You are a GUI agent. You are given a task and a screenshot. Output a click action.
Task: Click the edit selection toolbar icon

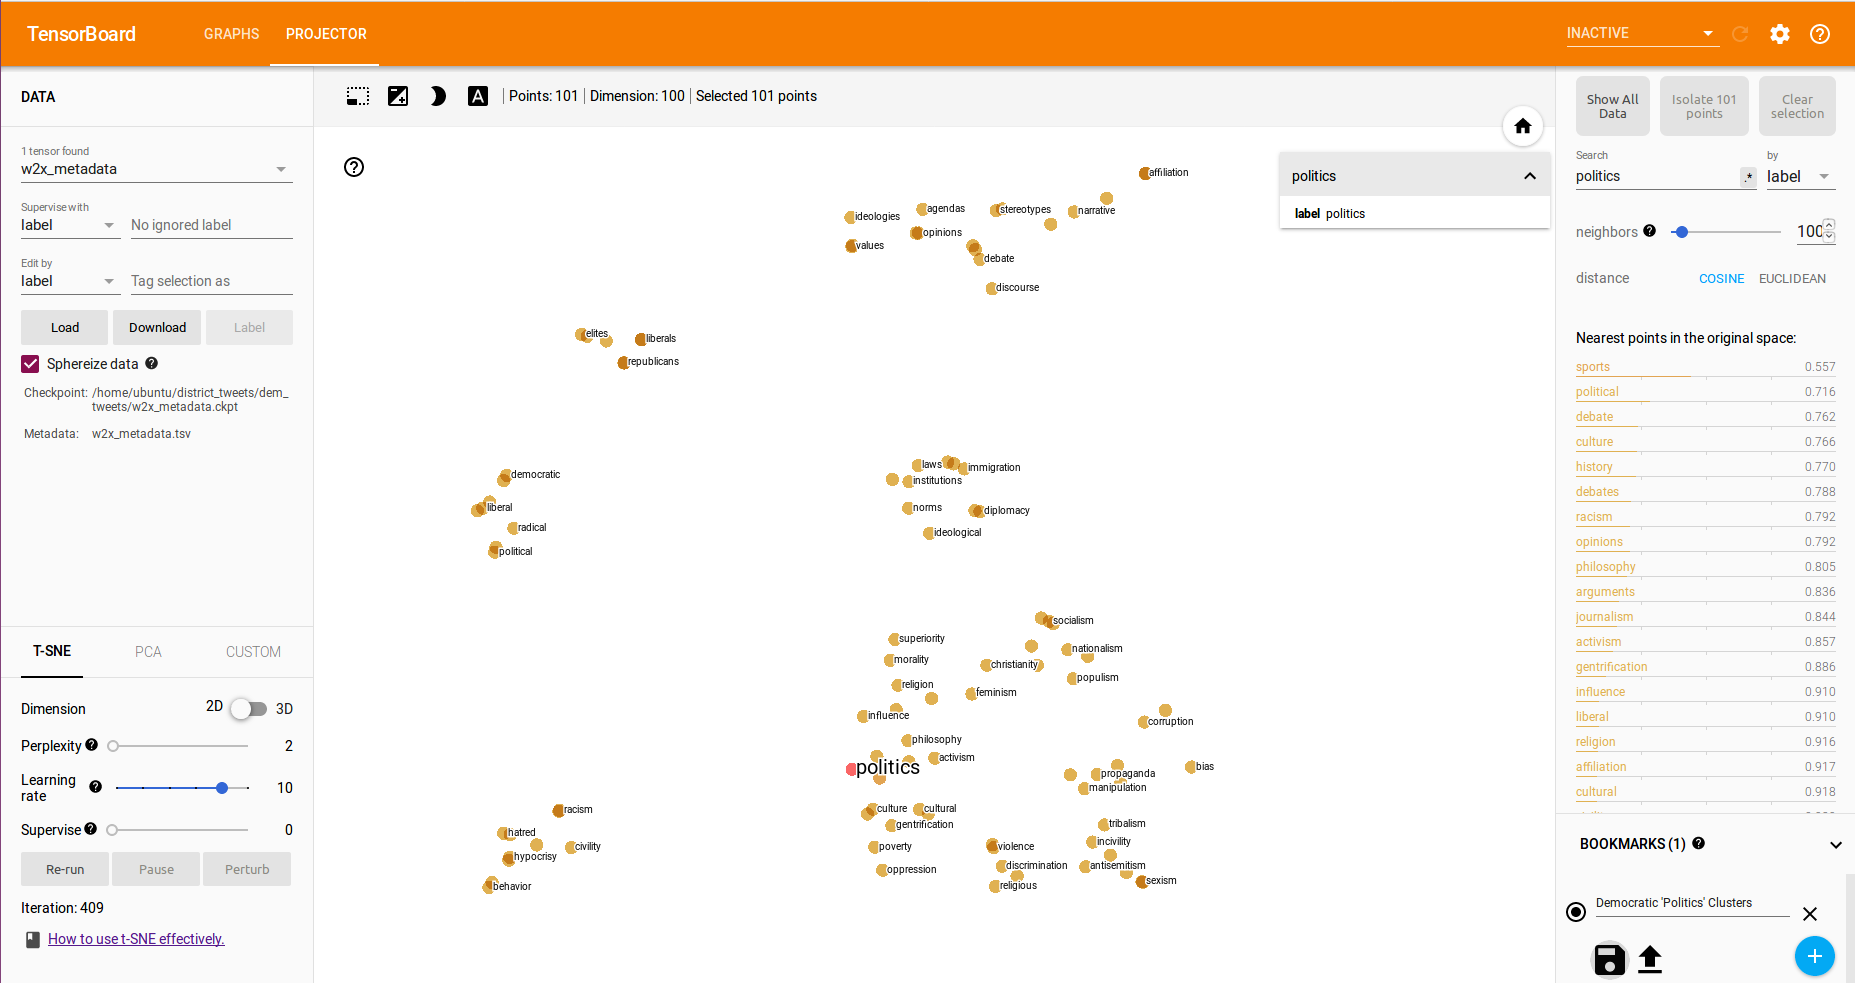tap(398, 96)
